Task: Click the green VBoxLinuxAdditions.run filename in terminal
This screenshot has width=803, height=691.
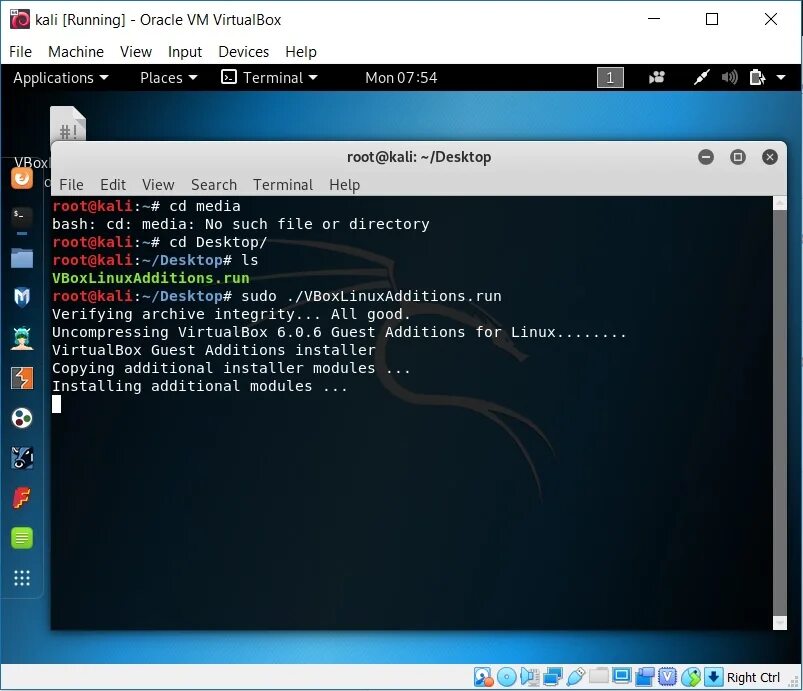Action: click(151, 278)
